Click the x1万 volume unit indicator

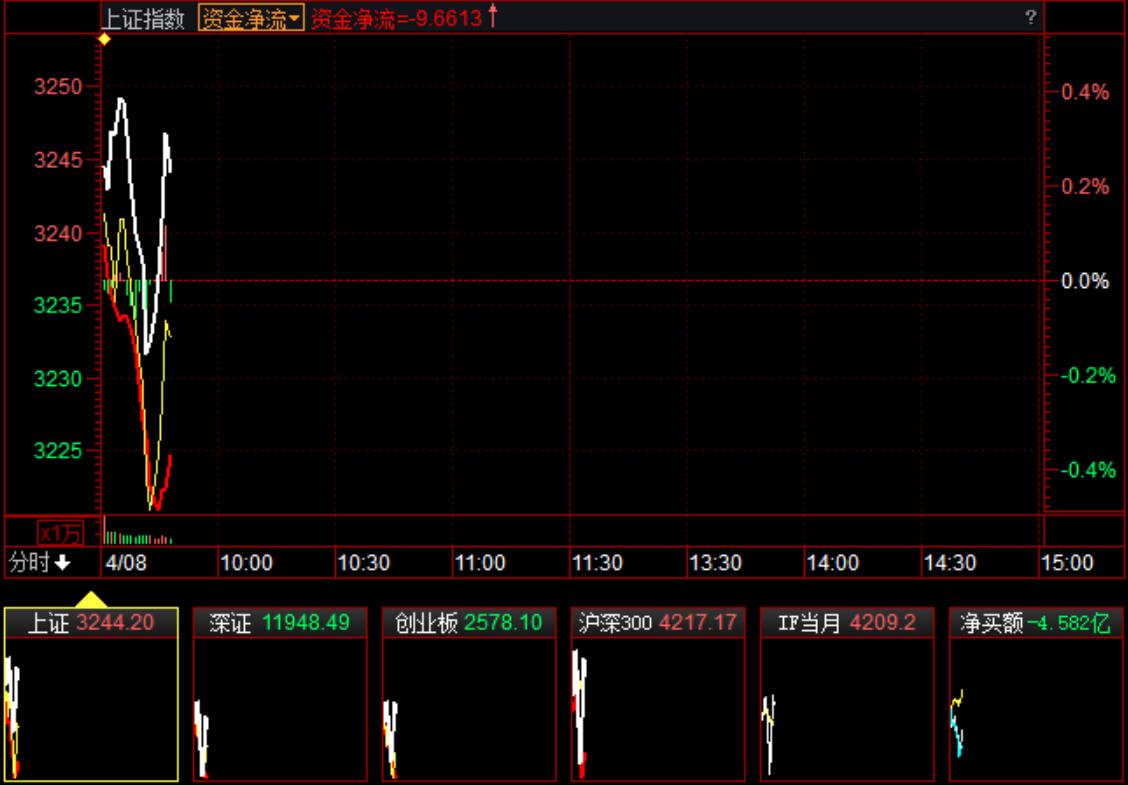[60, 532]
